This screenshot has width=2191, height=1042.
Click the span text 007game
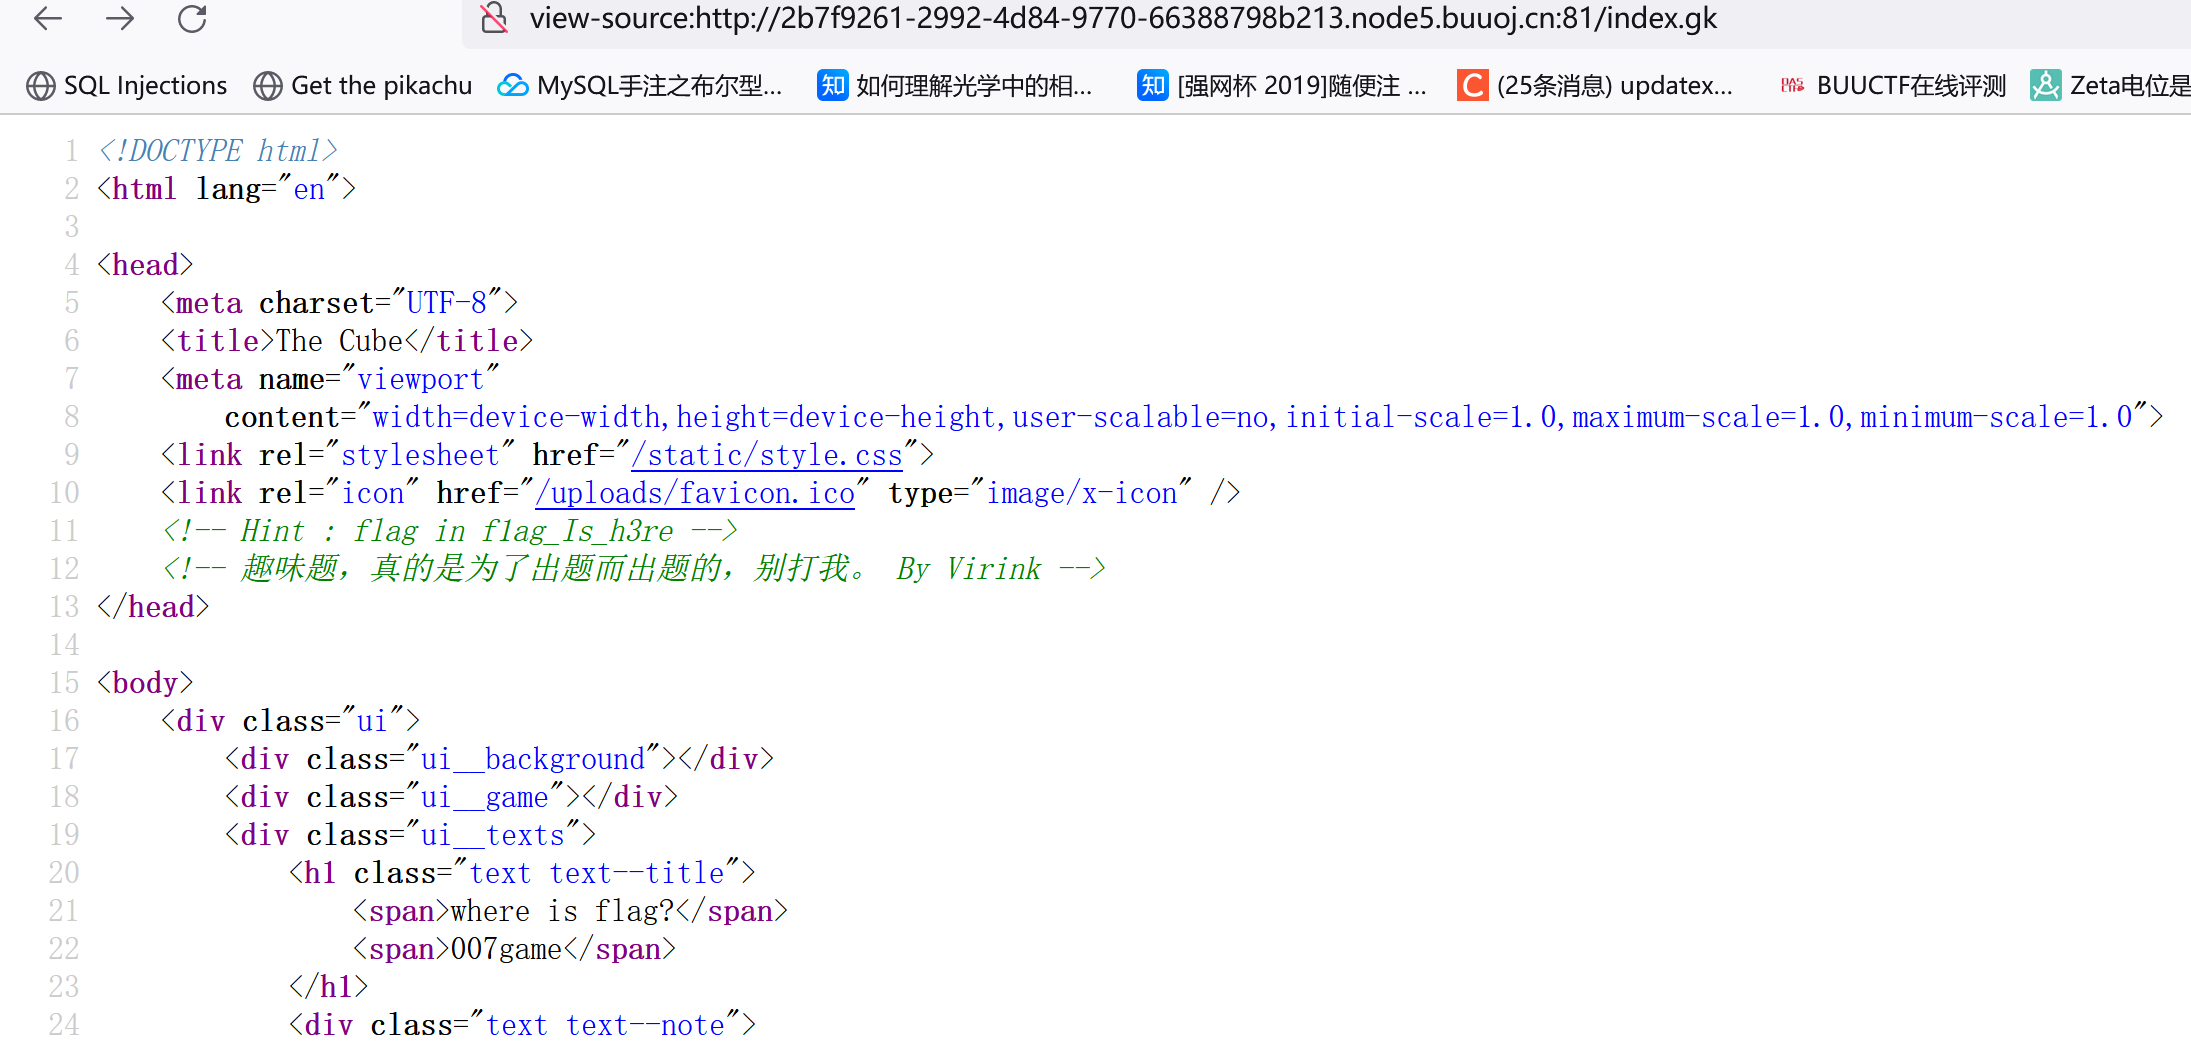[x=506, y=949]
